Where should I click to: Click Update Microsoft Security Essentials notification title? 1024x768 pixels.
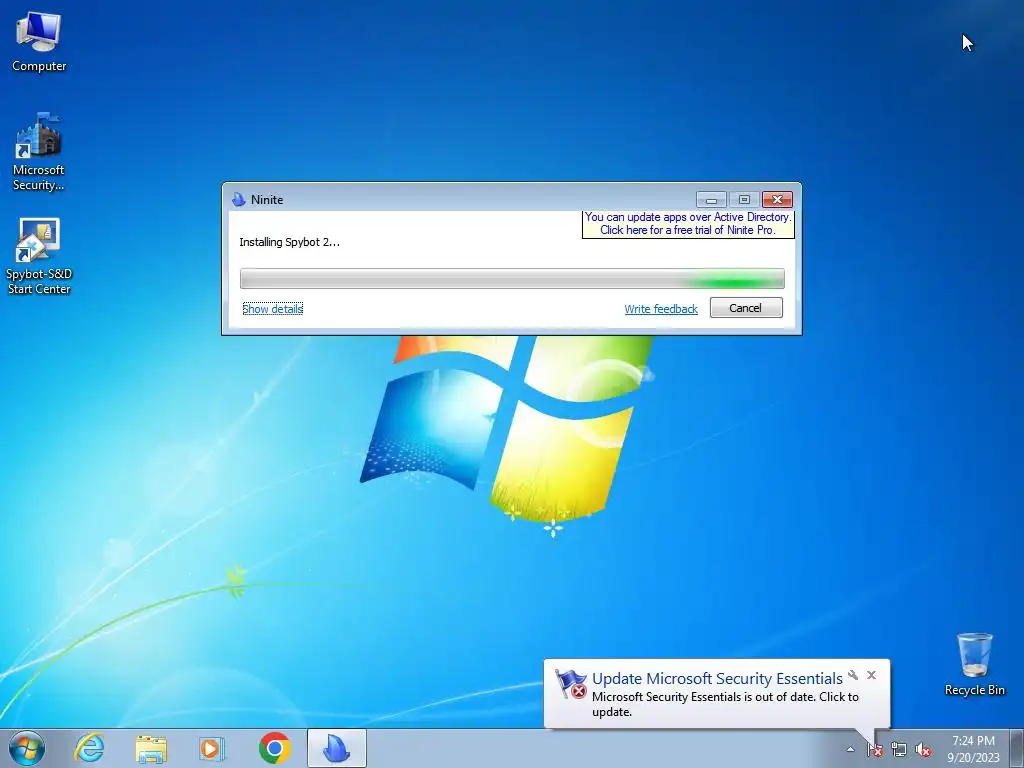point(717,679)
